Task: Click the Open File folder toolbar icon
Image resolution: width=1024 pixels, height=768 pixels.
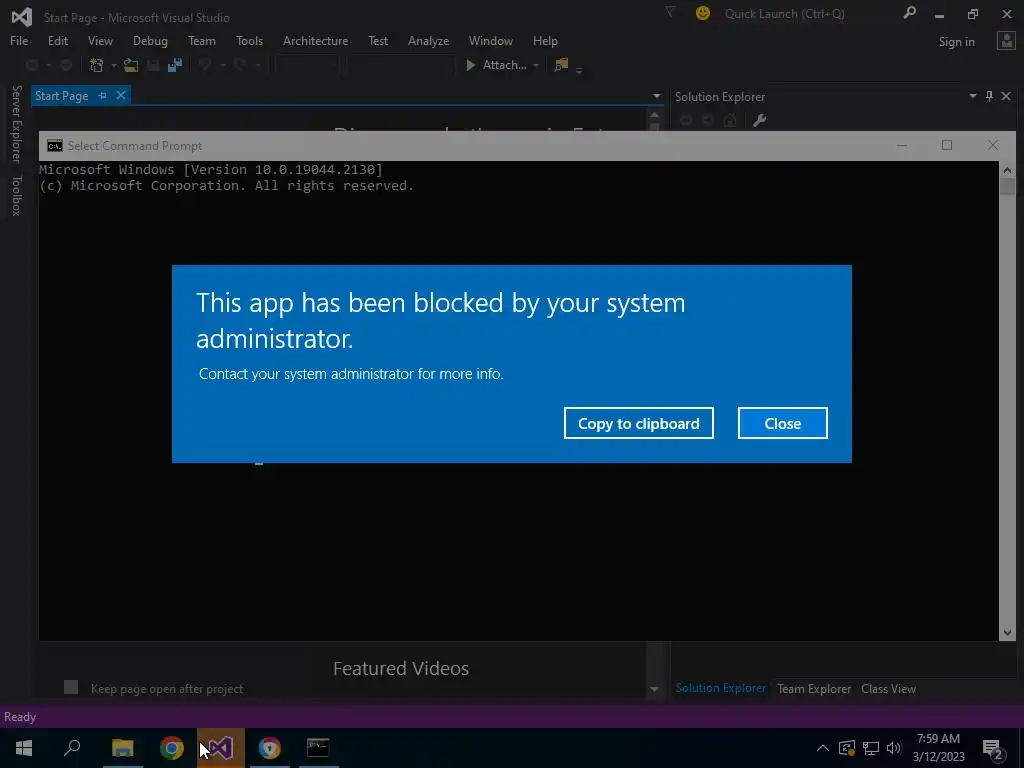Action: [x=131, y=65]
